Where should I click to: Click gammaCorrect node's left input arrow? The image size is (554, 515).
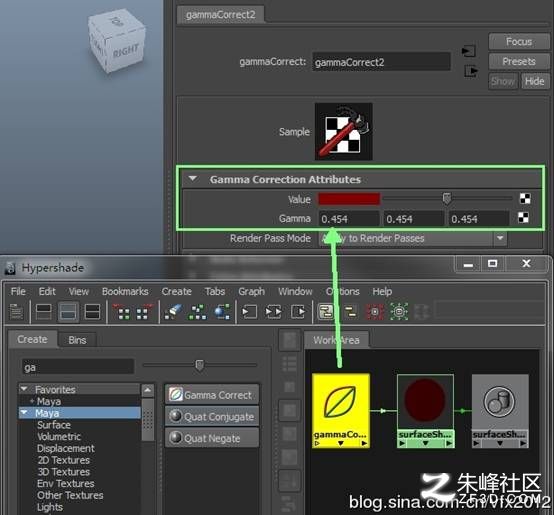click(317, 443)
